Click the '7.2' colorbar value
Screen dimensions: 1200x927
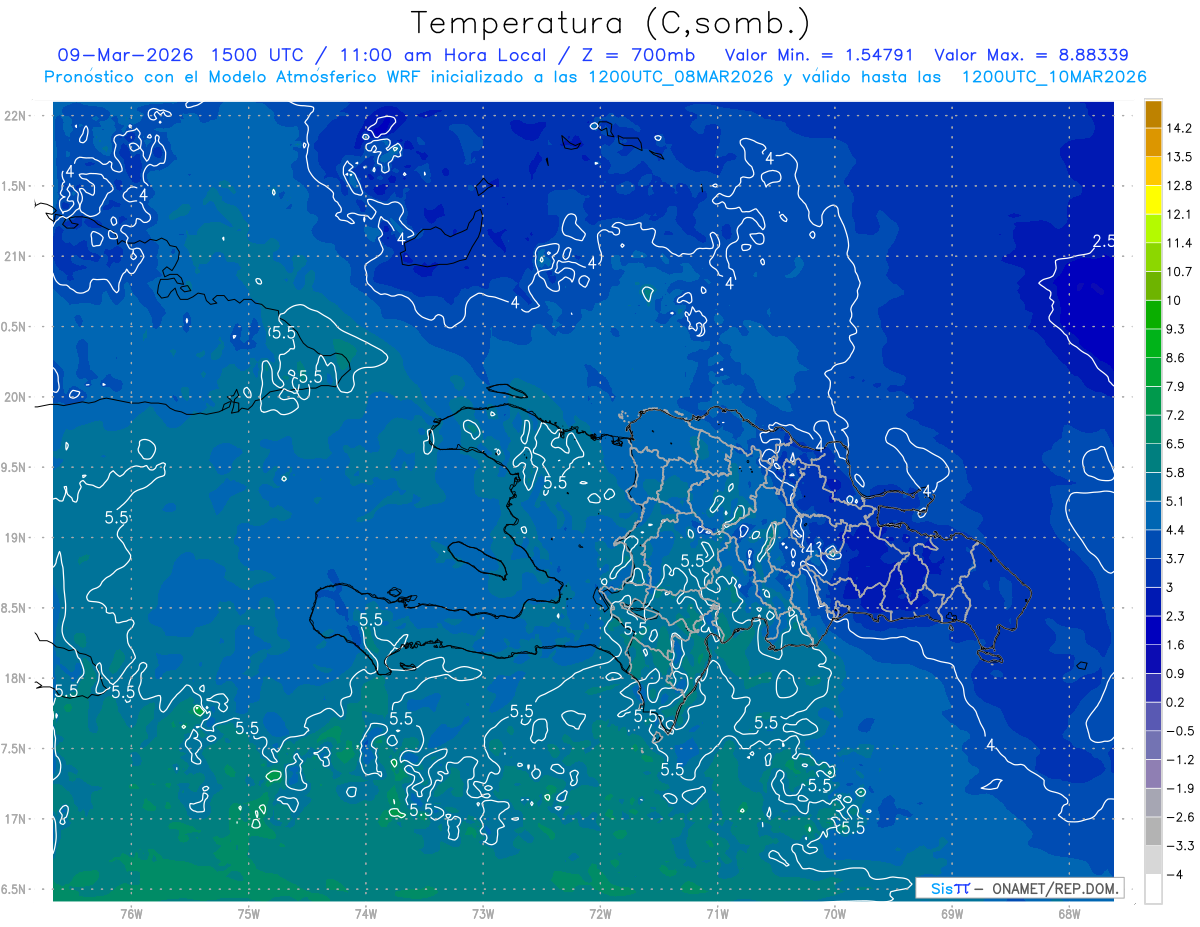[1176, 415]
